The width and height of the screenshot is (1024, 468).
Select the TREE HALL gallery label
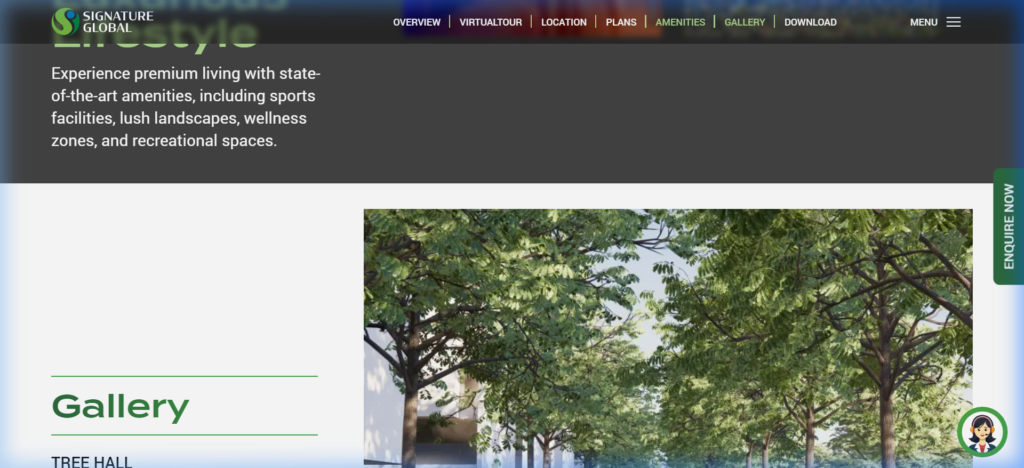[91, 462]
